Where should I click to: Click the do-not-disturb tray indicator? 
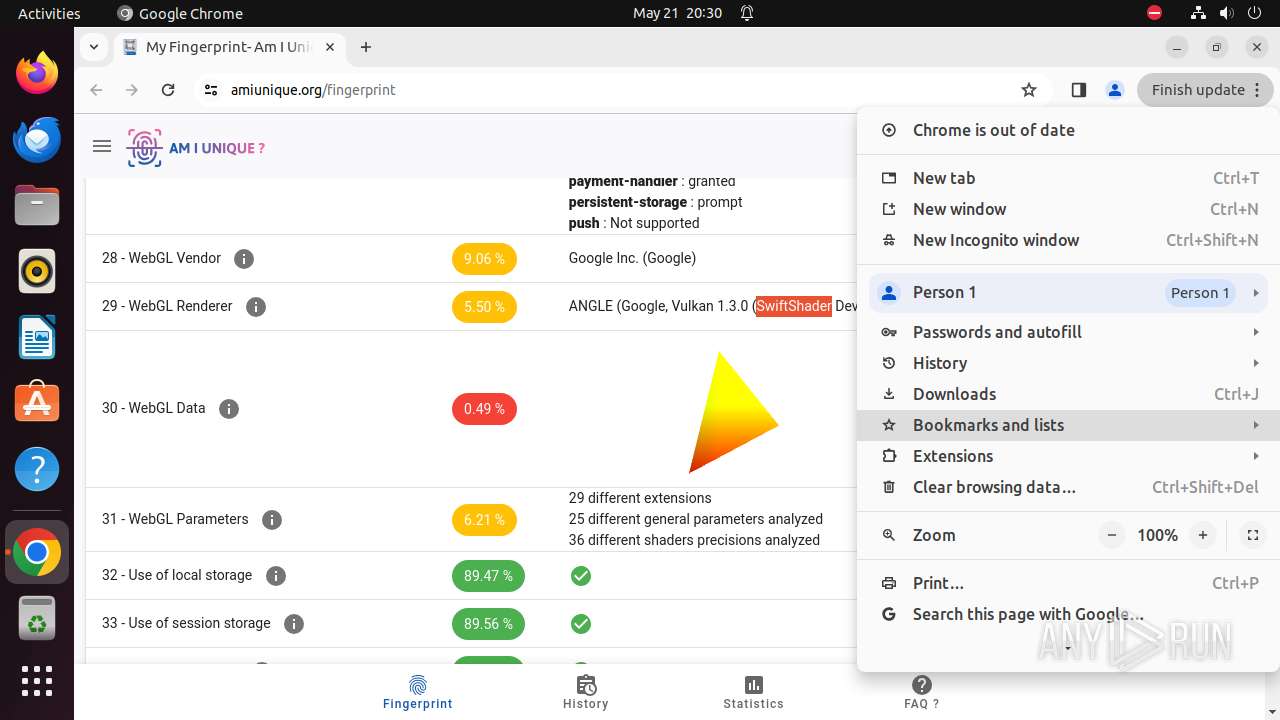tap(1155, 13)
